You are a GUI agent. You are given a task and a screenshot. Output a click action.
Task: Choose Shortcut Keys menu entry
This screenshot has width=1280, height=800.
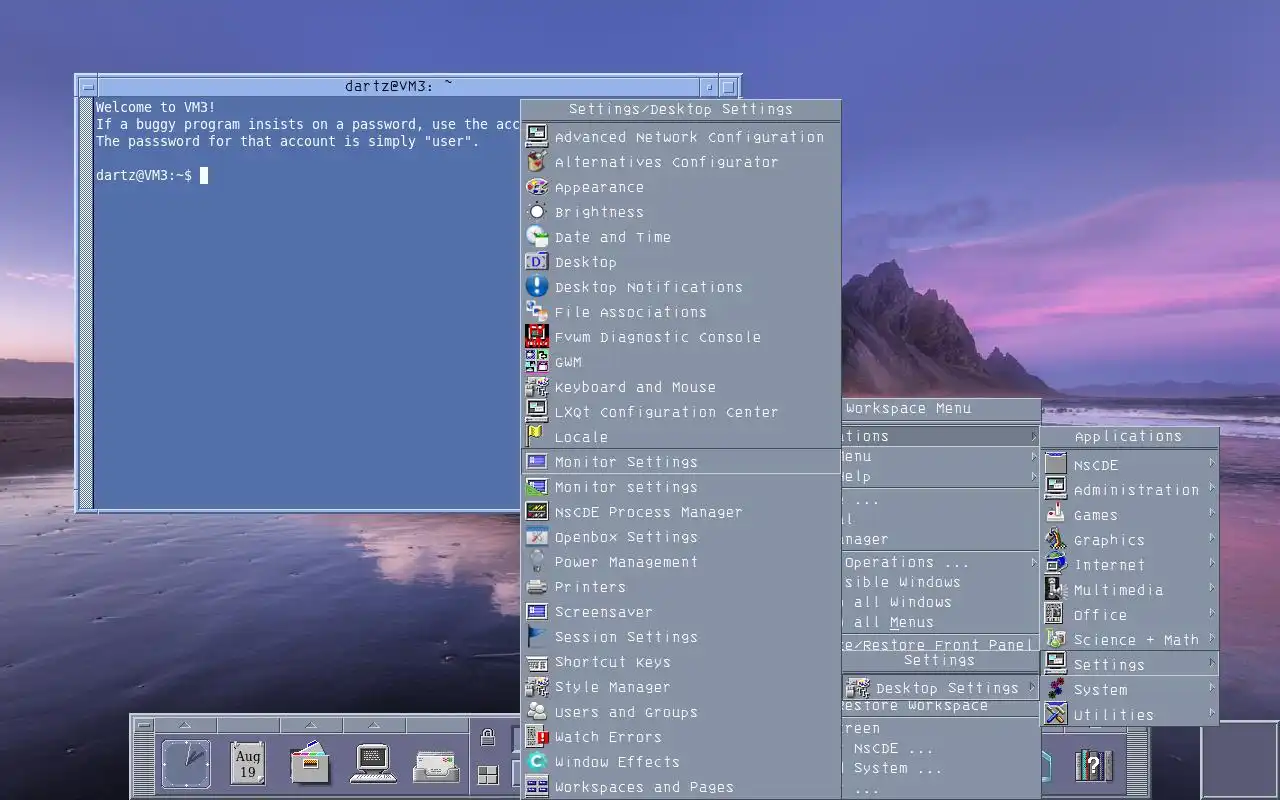(x=680, y=661)
